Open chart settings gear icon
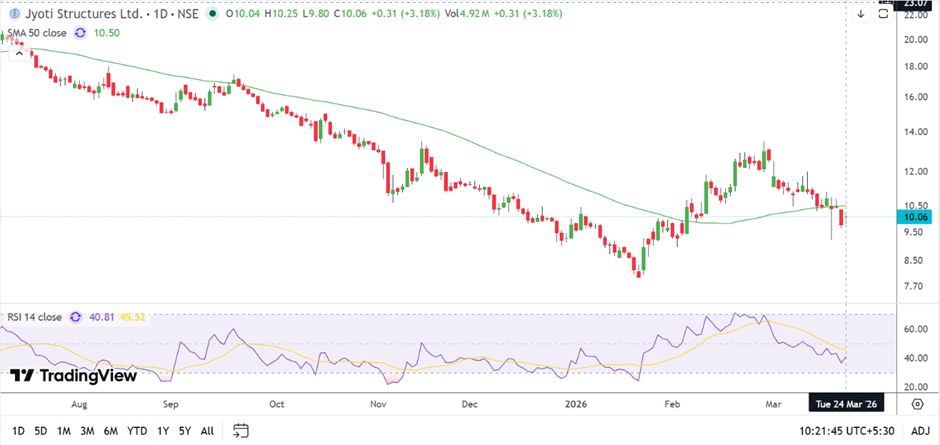This screenshot has height=445, width=940. (x=916, y=403)
